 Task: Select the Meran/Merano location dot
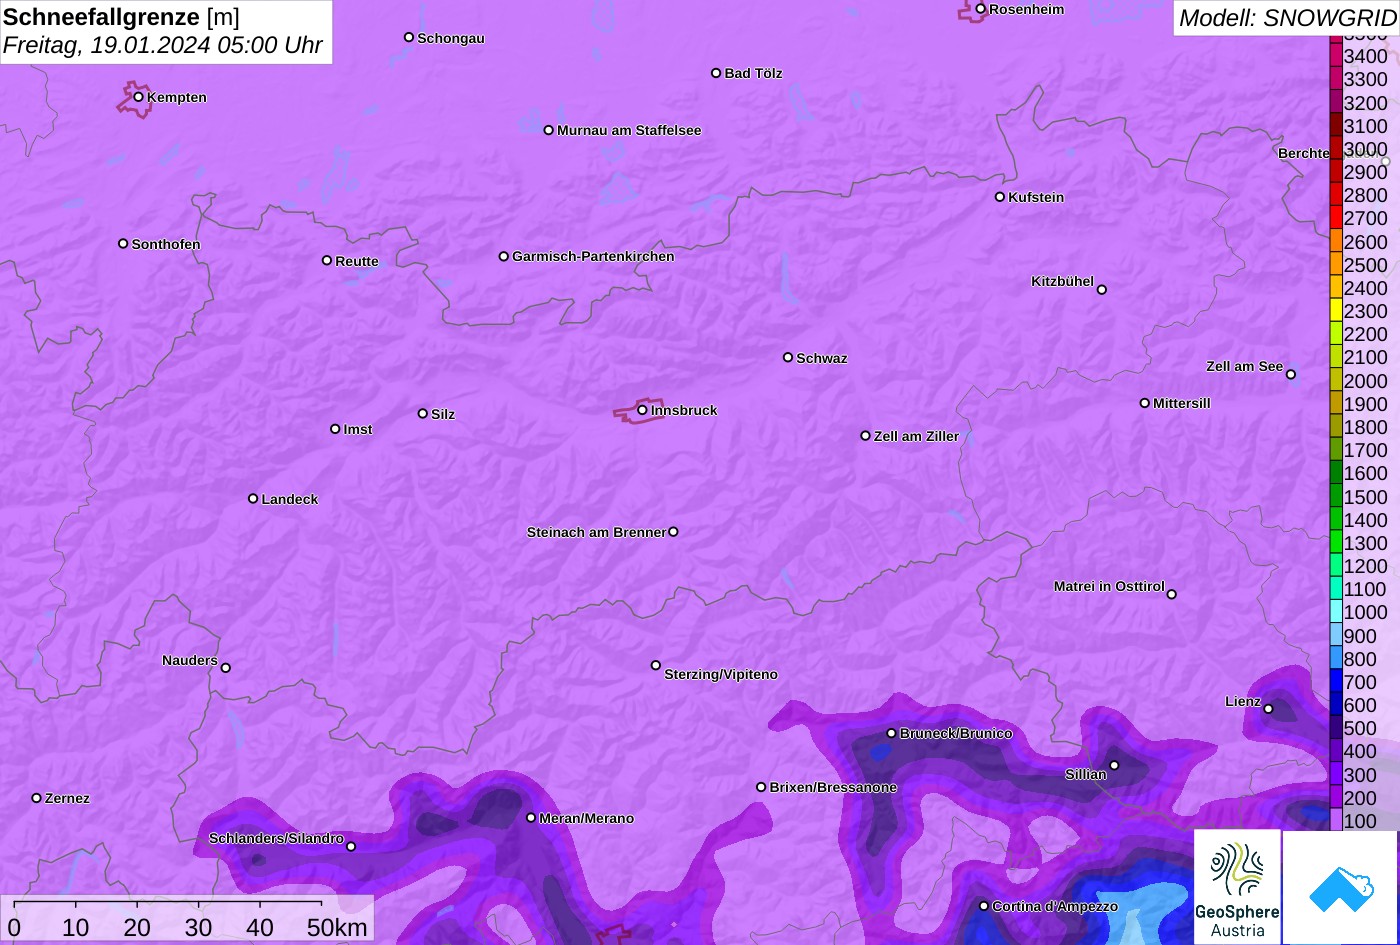click(x=531, y=818)
